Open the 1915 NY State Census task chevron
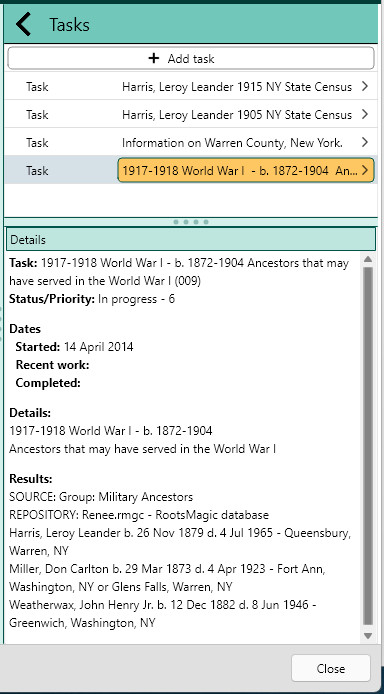The image size is (384, 694). pyautogui.click(x=365, y=86)
